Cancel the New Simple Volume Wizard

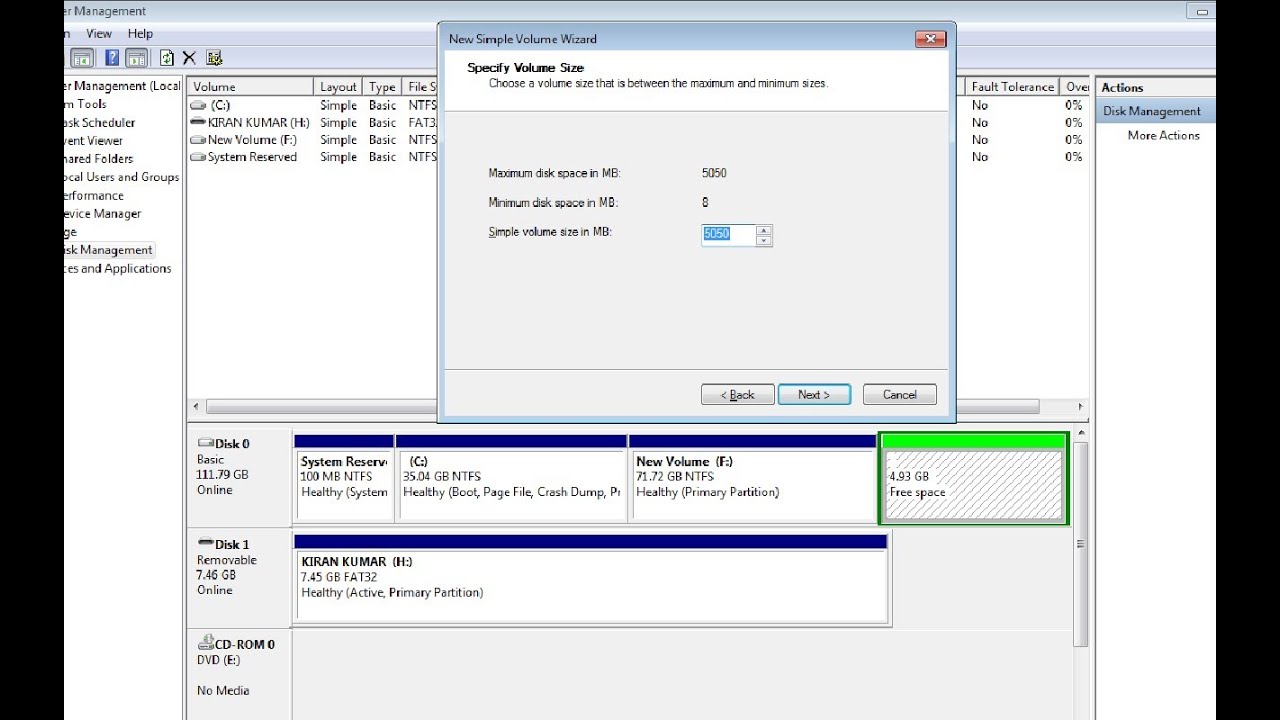coord(899,394)
